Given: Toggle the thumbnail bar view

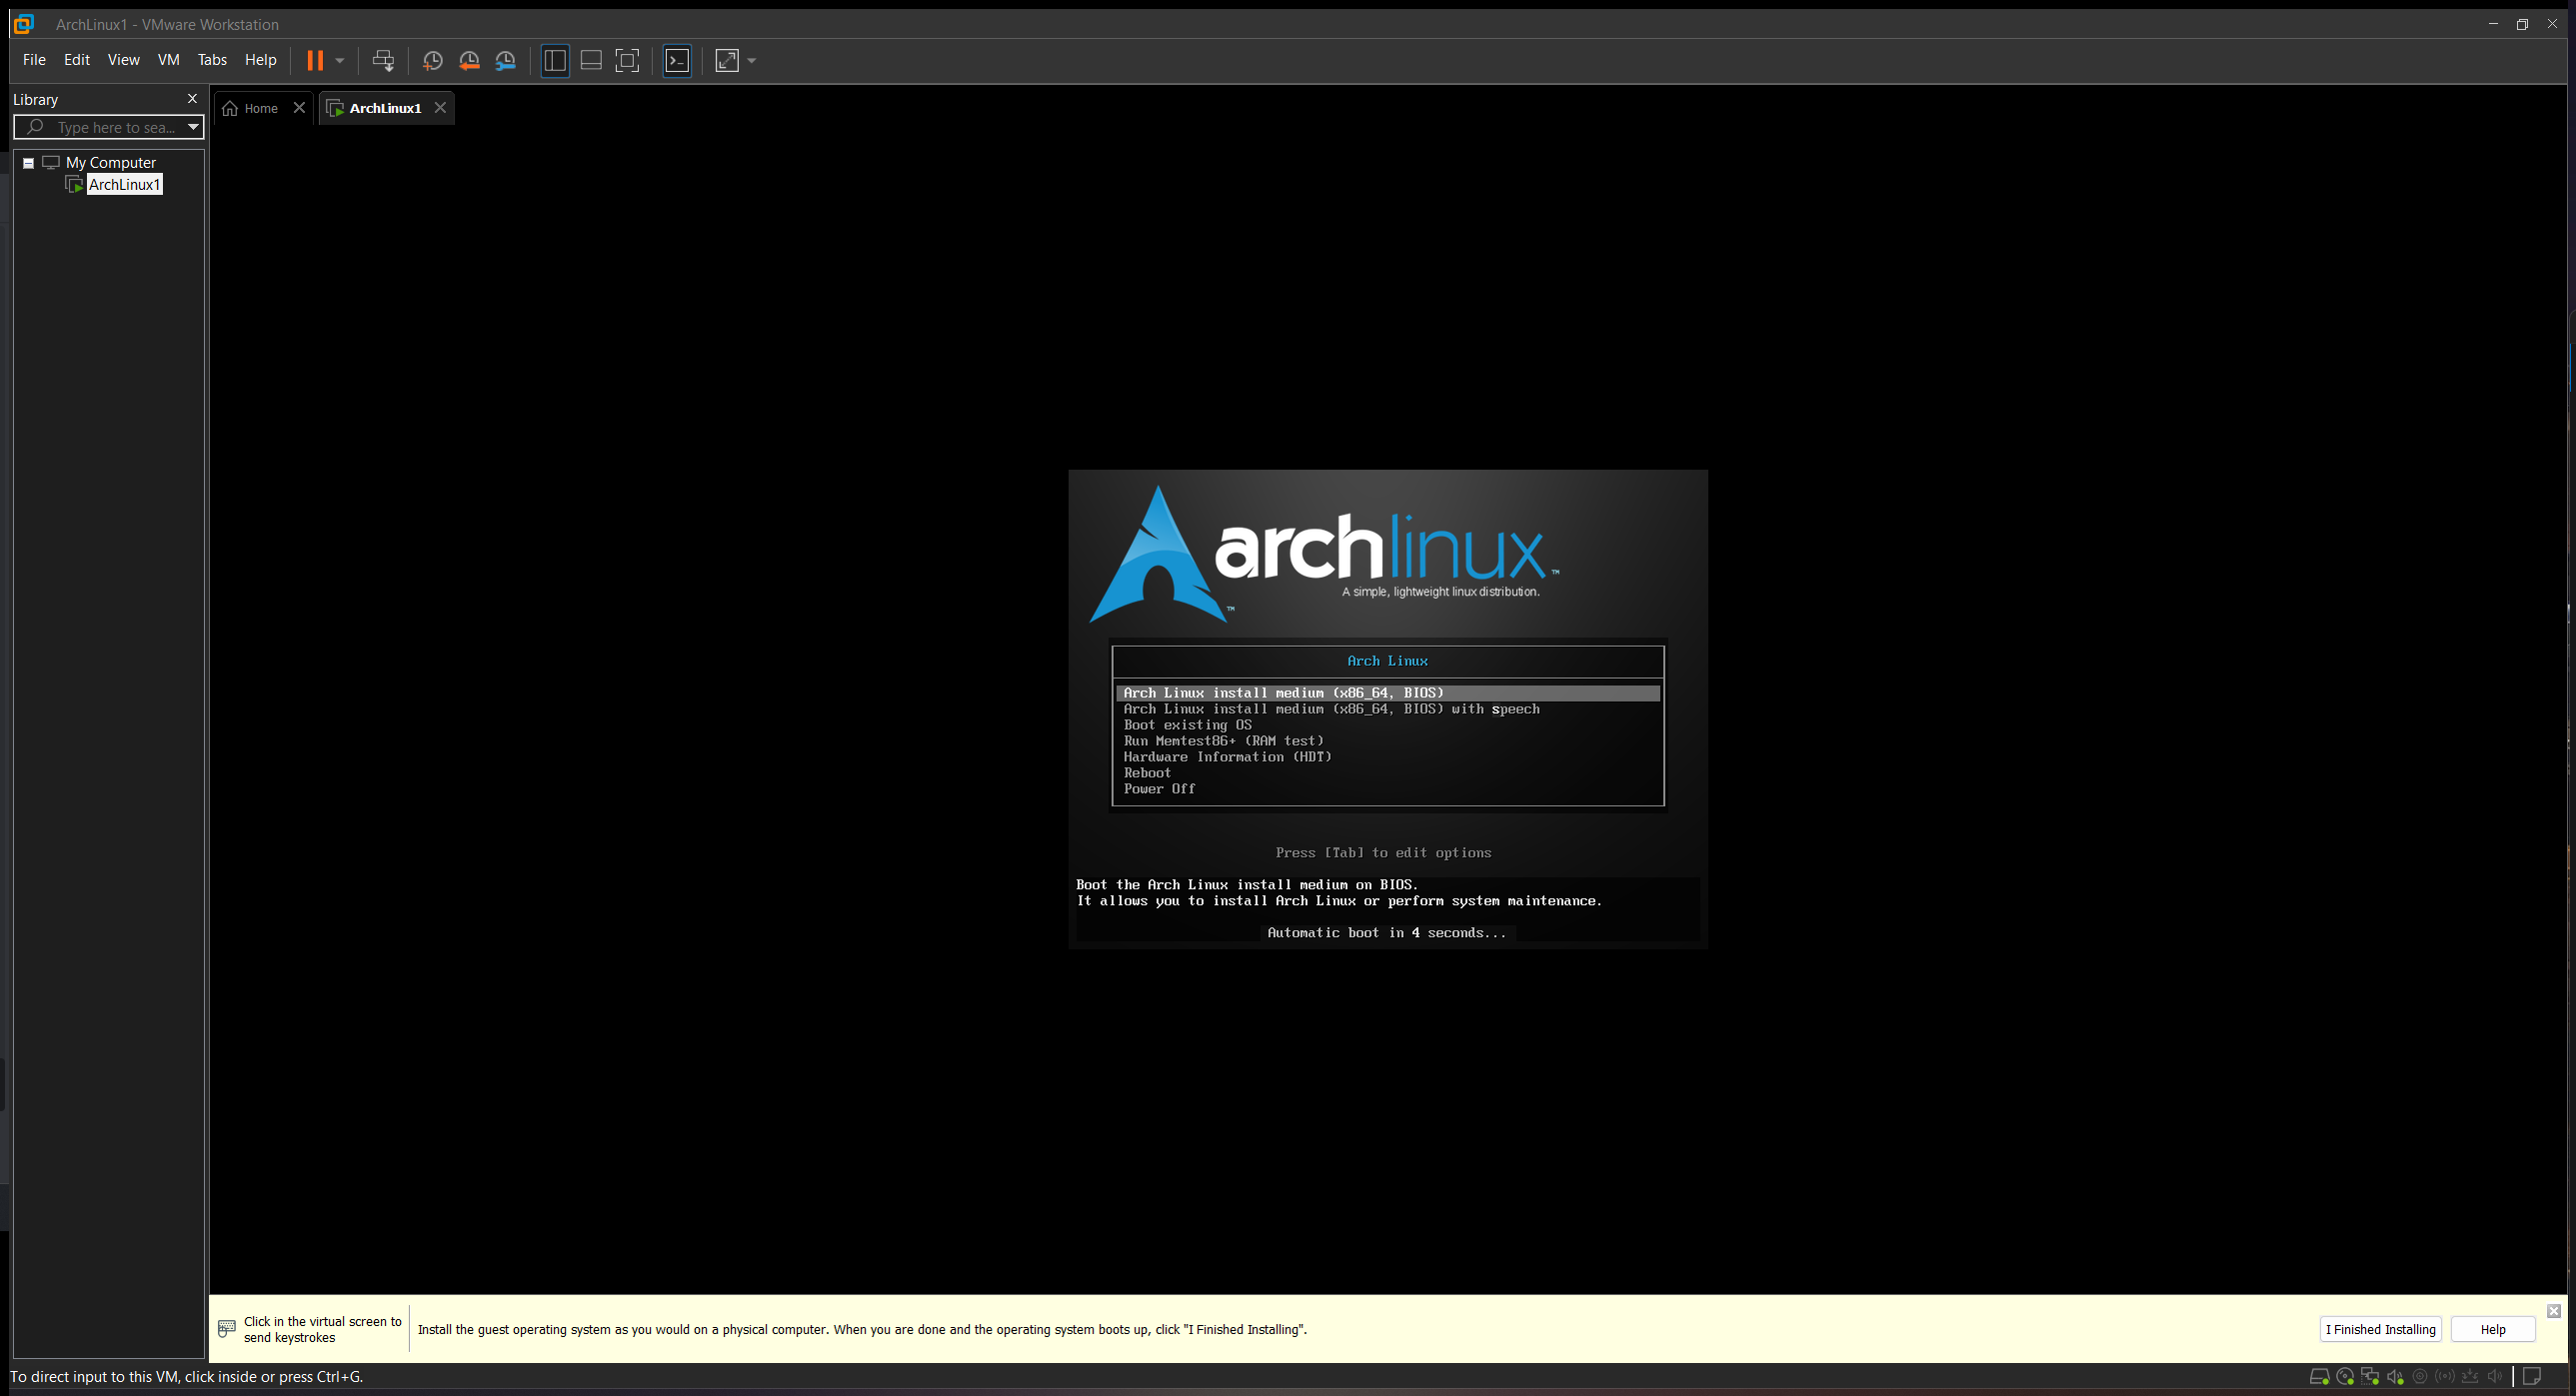Looking at the screenshot, I should (591, 60).
